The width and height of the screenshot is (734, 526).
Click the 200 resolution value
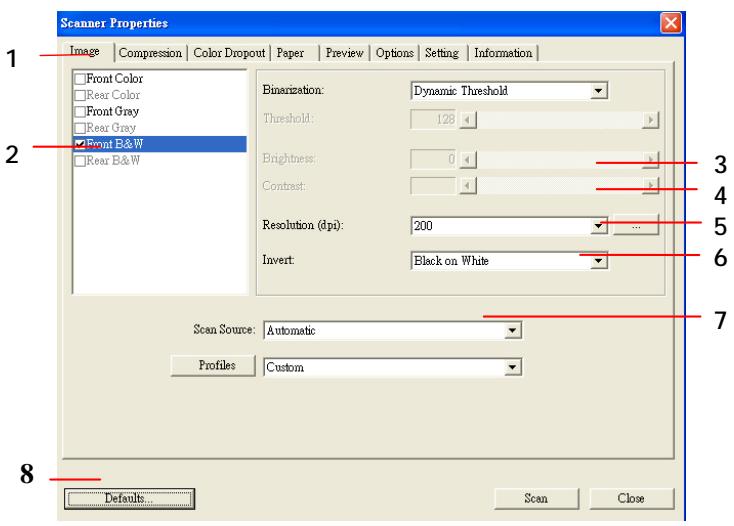[x=423, y=226]
